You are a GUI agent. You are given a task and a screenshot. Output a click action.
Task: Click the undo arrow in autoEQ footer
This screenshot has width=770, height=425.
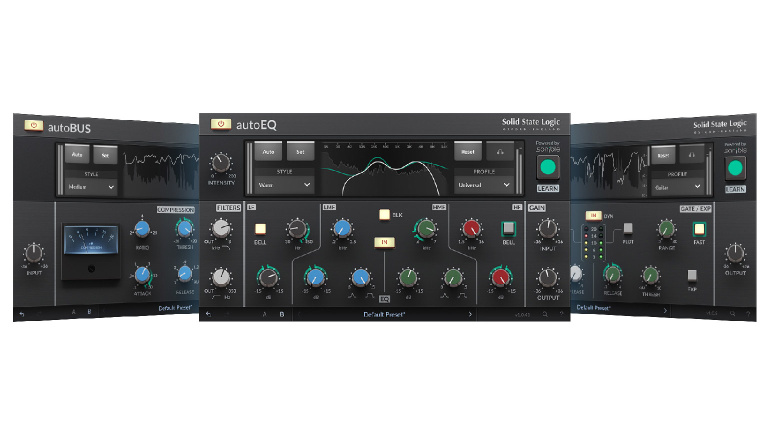pos(209,314)
